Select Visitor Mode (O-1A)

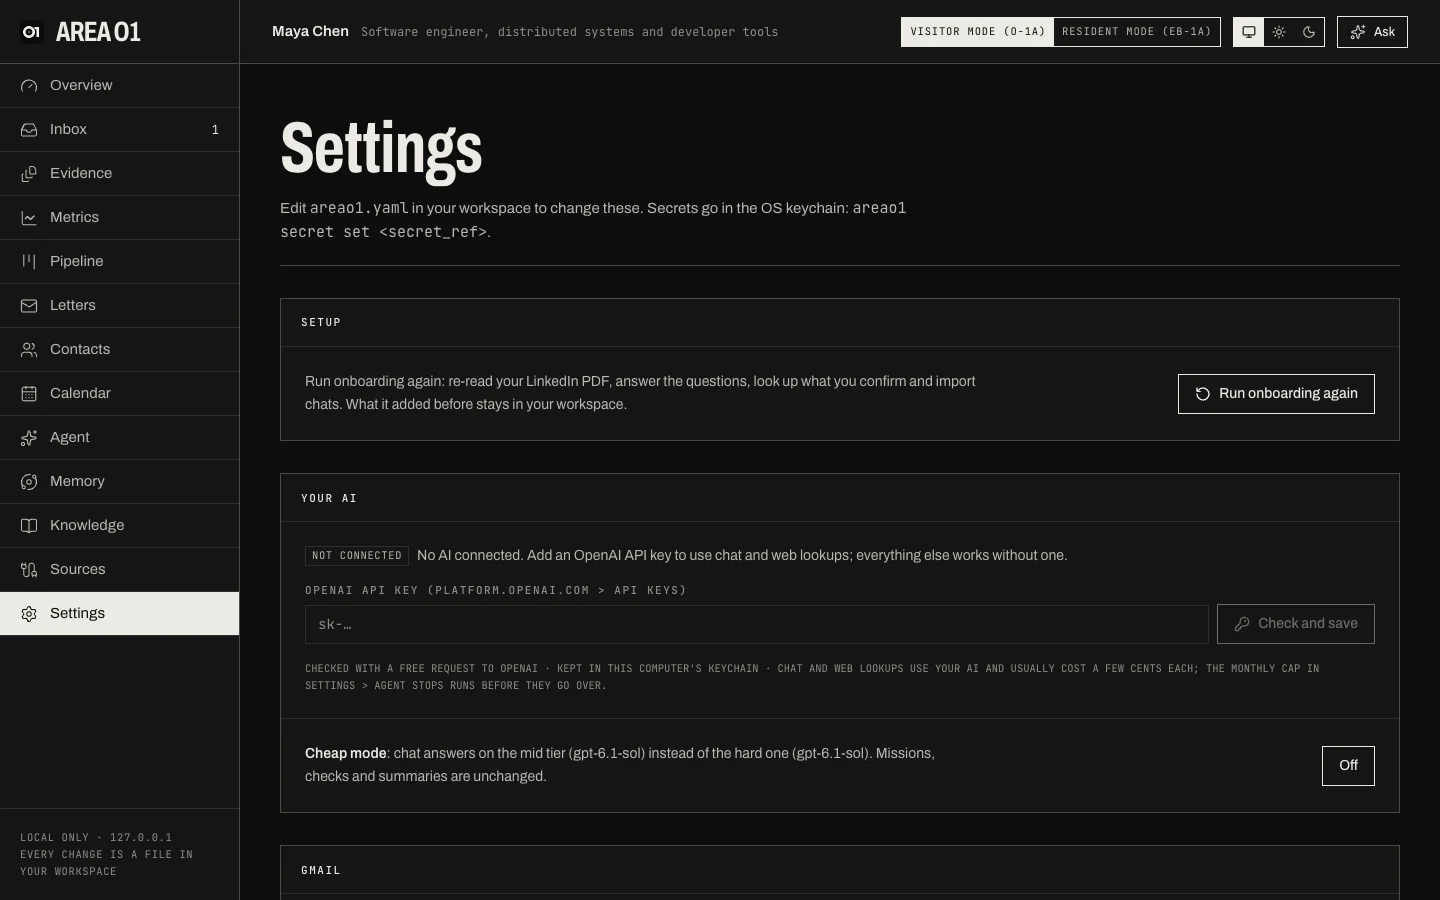pyautogui.click(x=977, y=32)
